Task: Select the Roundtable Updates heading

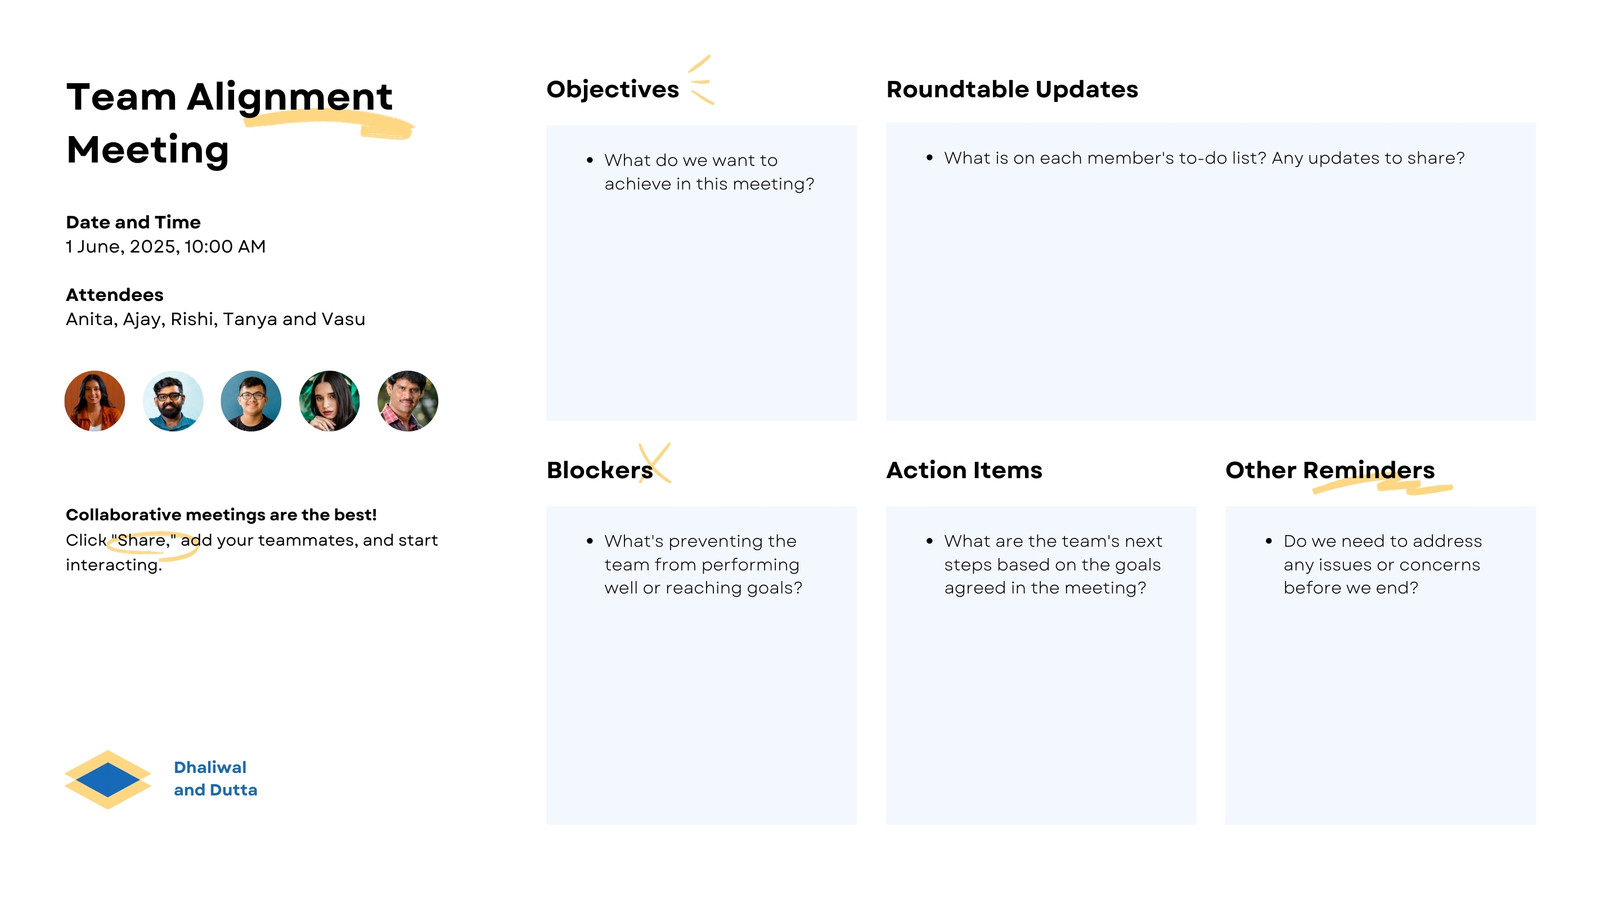Action: [1012, 90]
